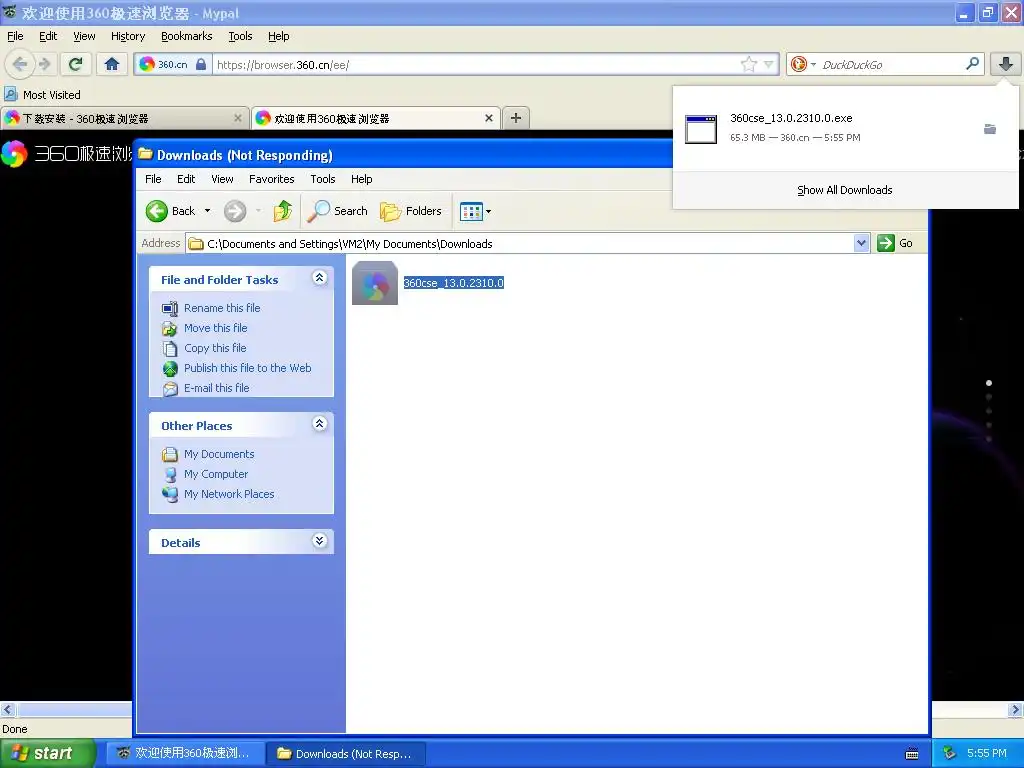Screen dimensions: 1024x768
Task: Open a new browser tab
Action: point(516,118)
